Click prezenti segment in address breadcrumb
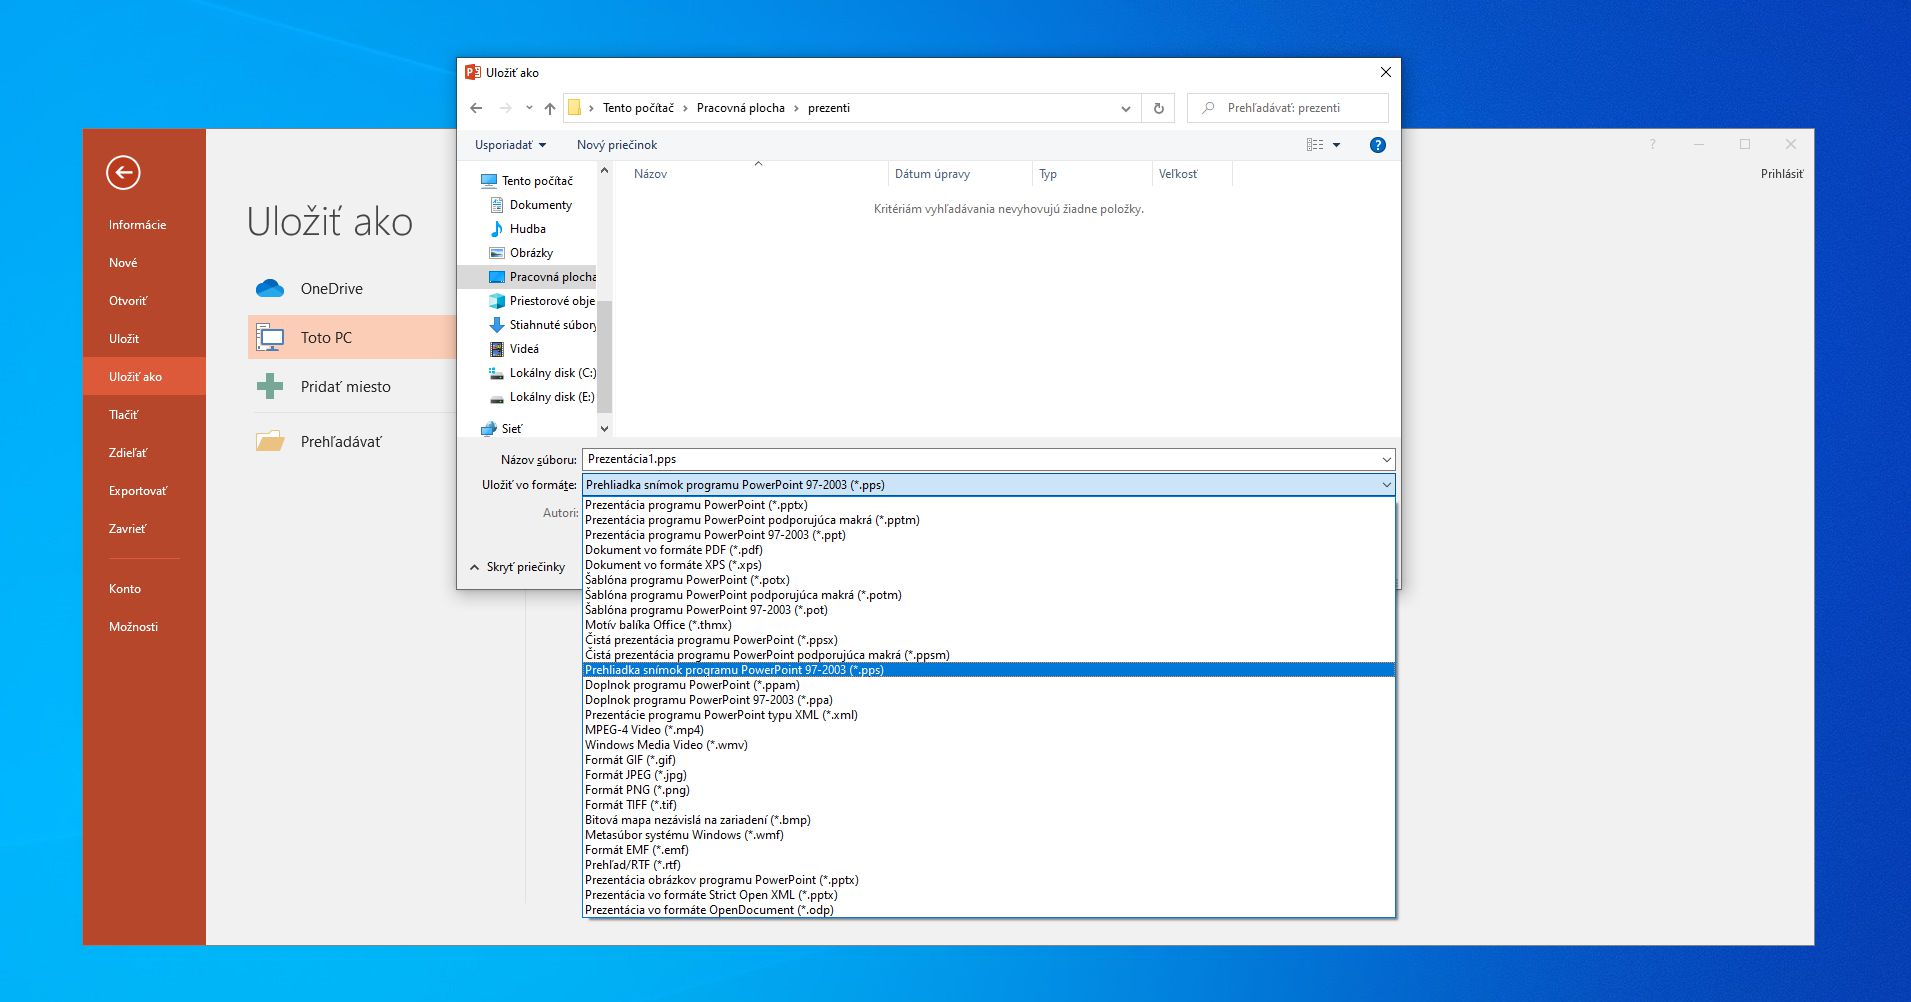The height and width of the screenshot is (1002, 1911). click(x=829, y=108)
